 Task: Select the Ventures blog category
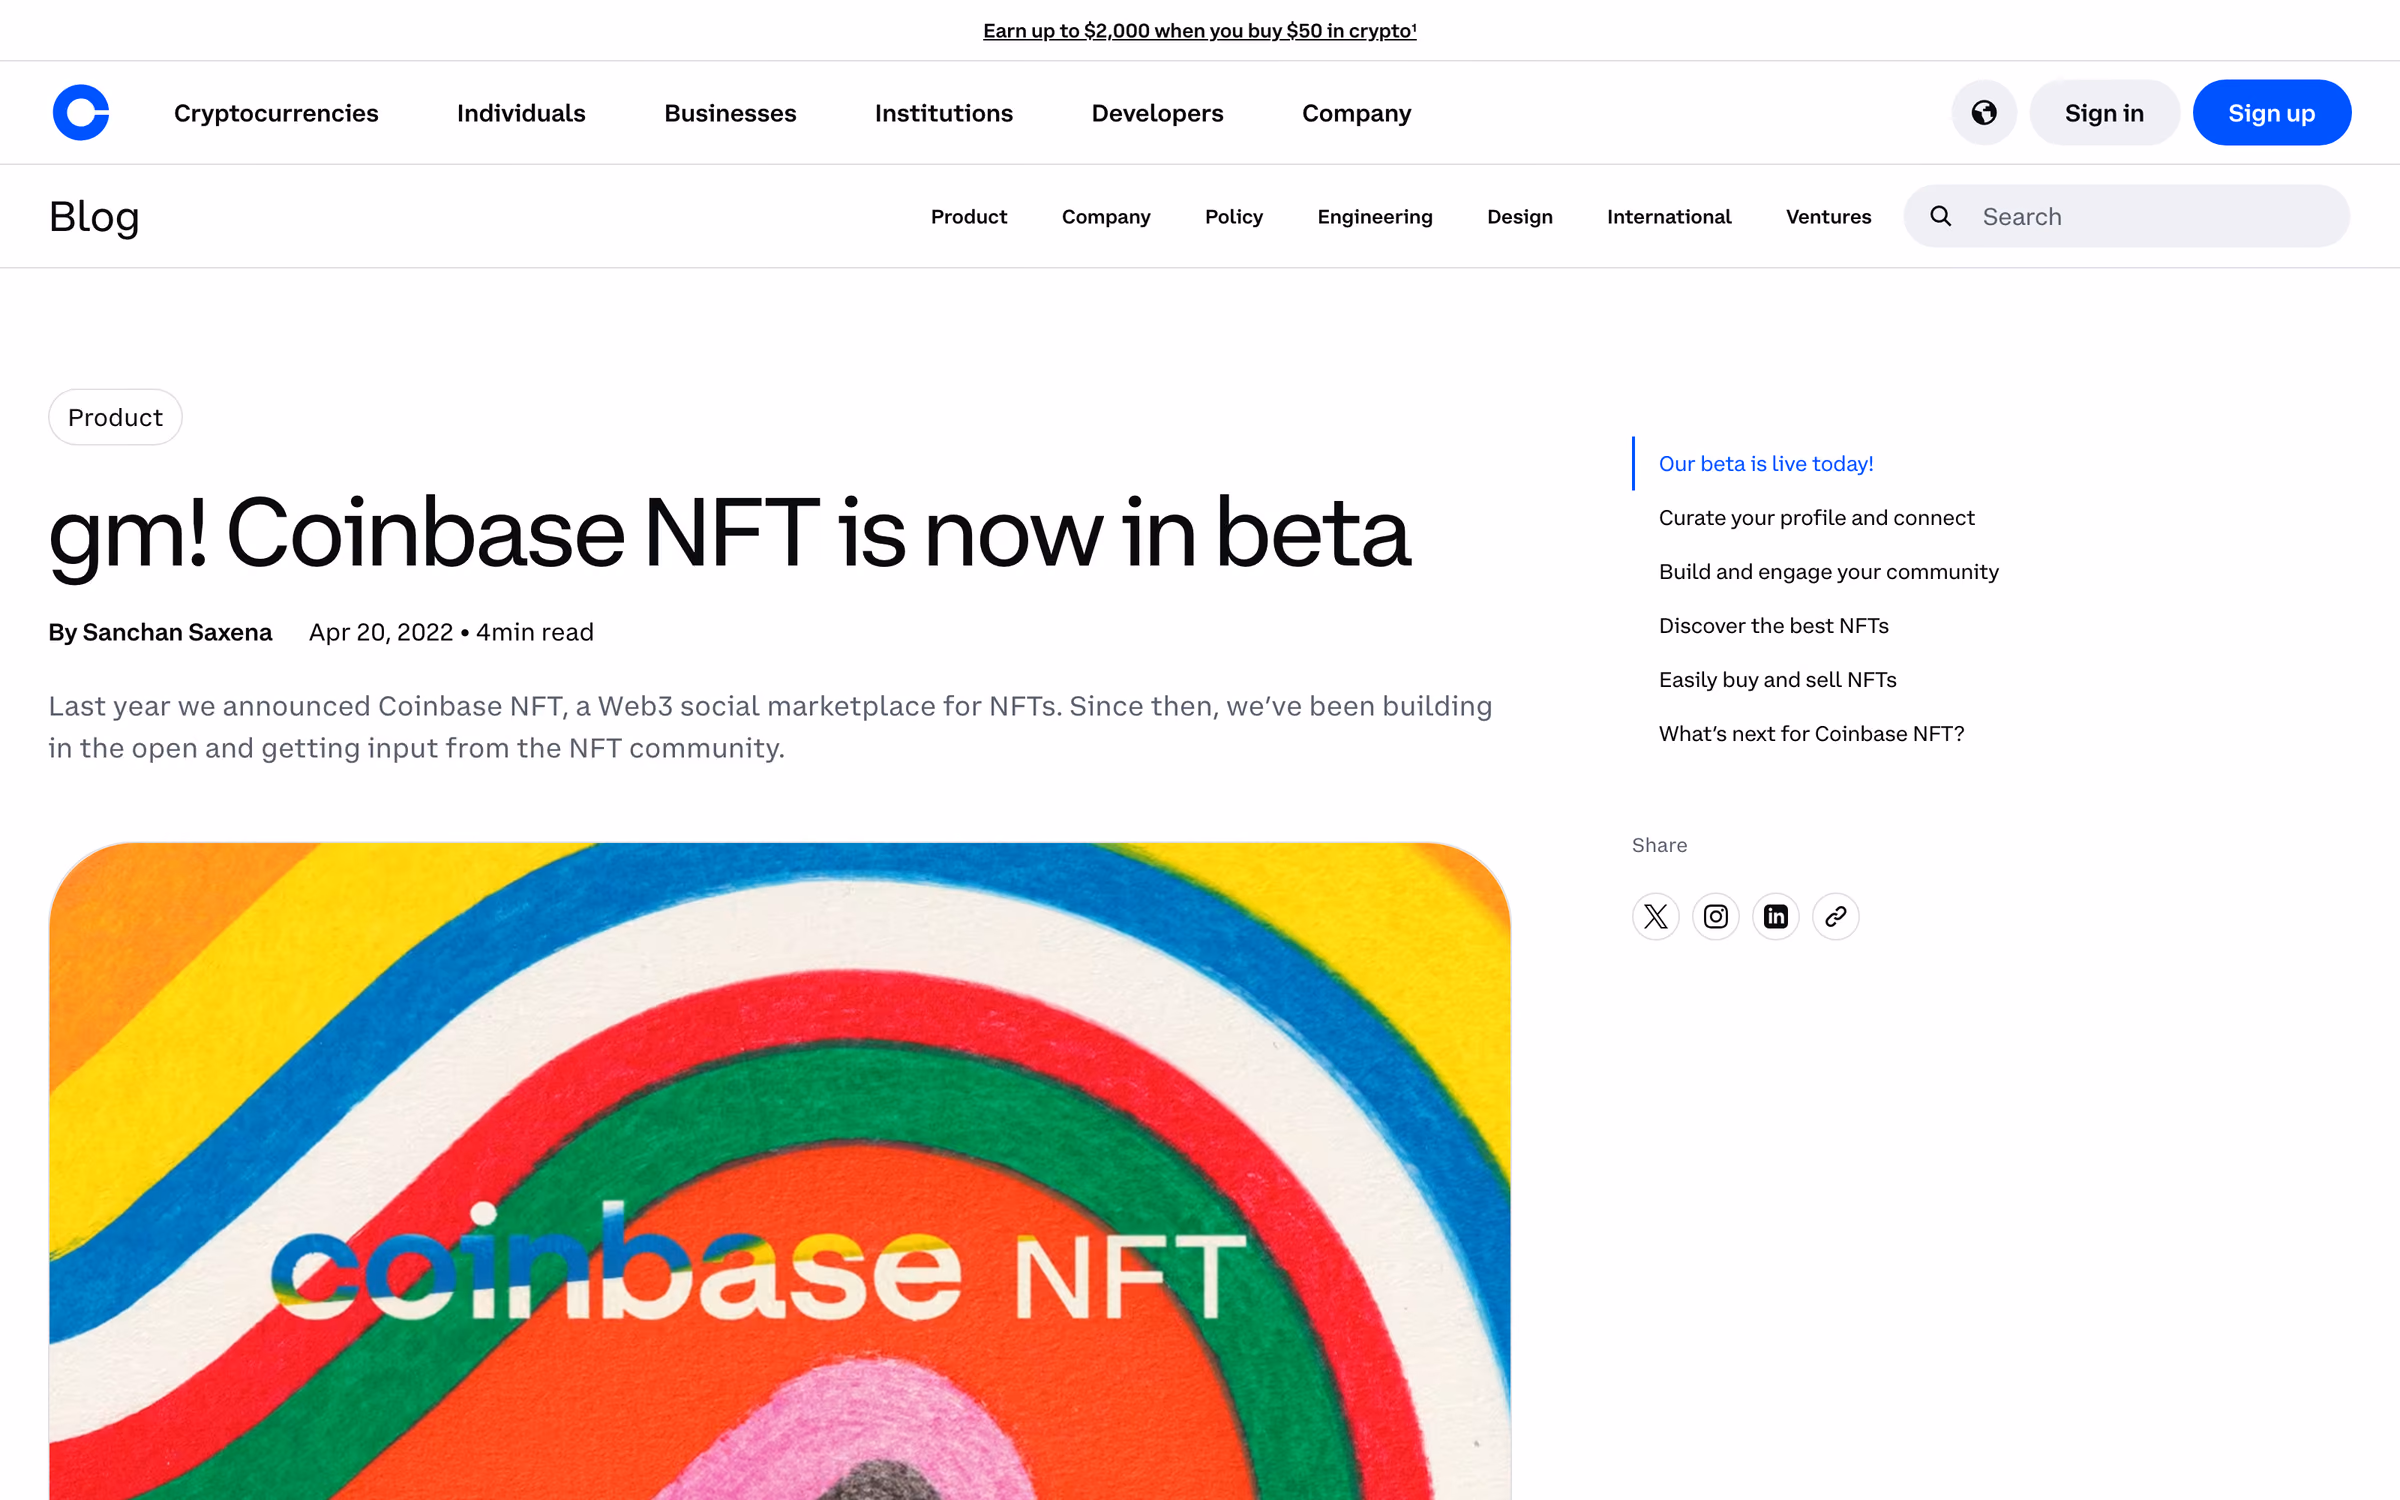click(1828, 217)
